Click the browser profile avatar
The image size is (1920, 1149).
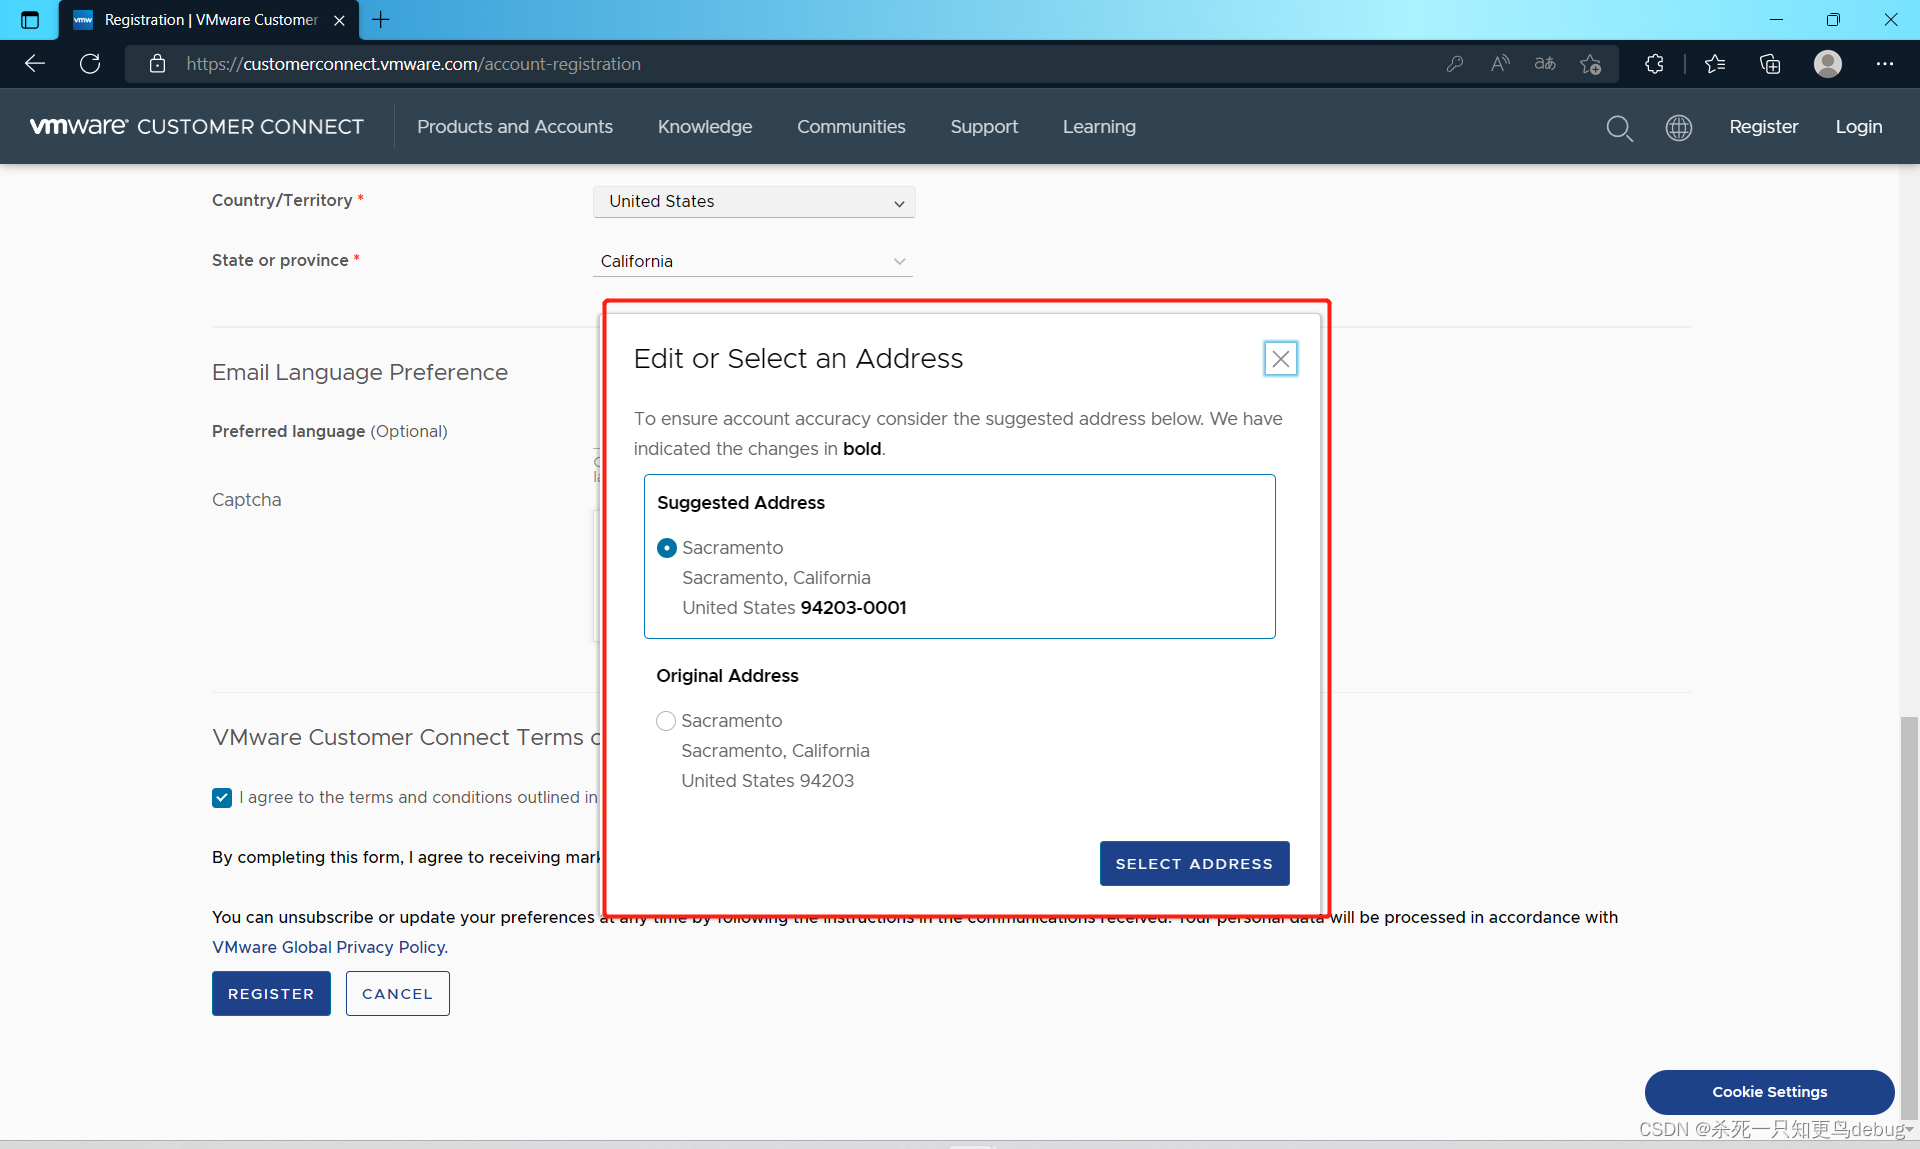[1827, 64]
